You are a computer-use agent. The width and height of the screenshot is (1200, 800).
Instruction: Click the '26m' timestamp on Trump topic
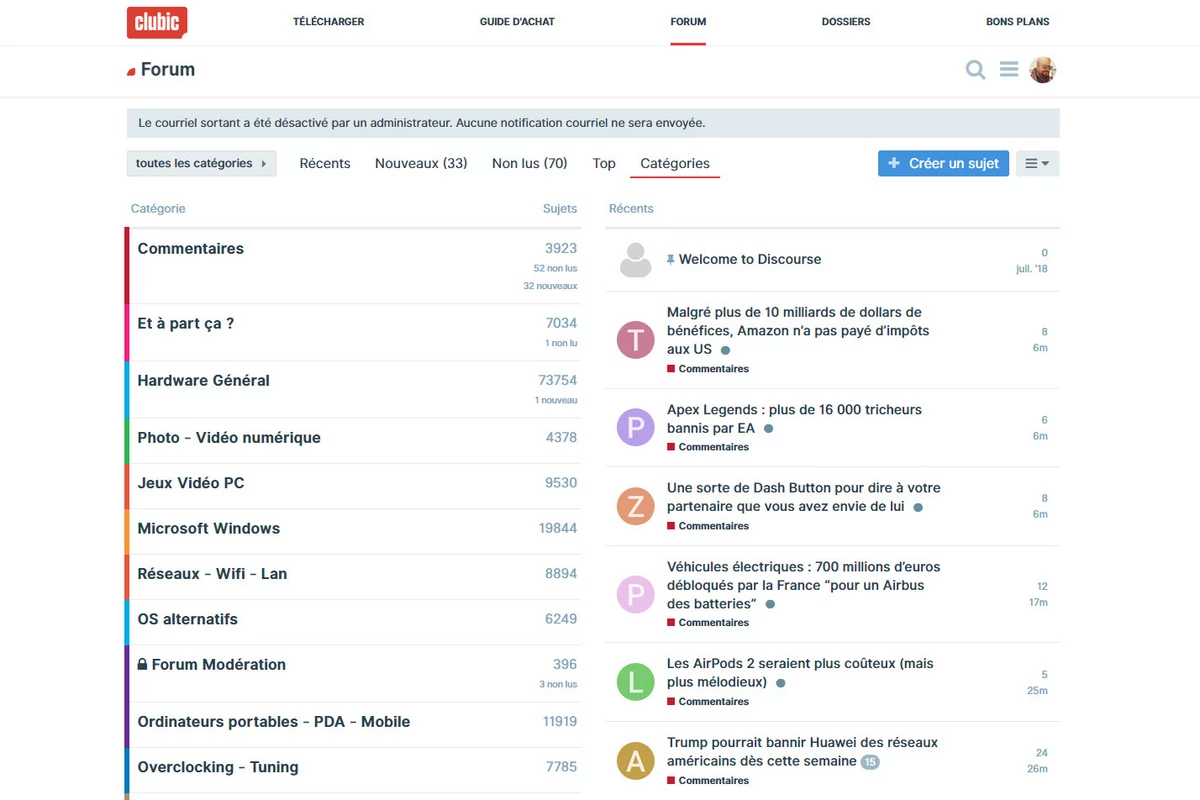[x=1037, y=770]
